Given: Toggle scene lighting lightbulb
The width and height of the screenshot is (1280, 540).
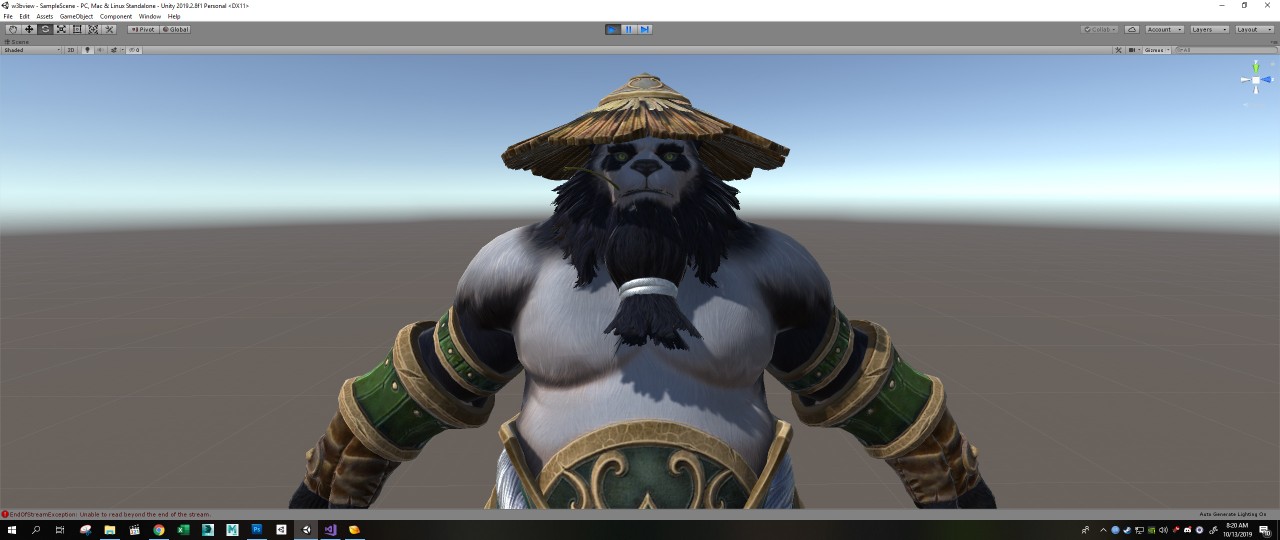Looking at the screenshot, I should point(87,50).
